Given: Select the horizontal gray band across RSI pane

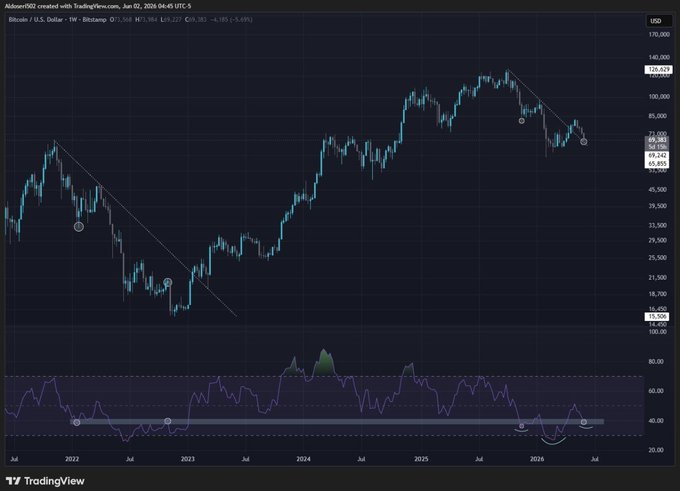Looking at the screenshot, I should tap(337, 422).
